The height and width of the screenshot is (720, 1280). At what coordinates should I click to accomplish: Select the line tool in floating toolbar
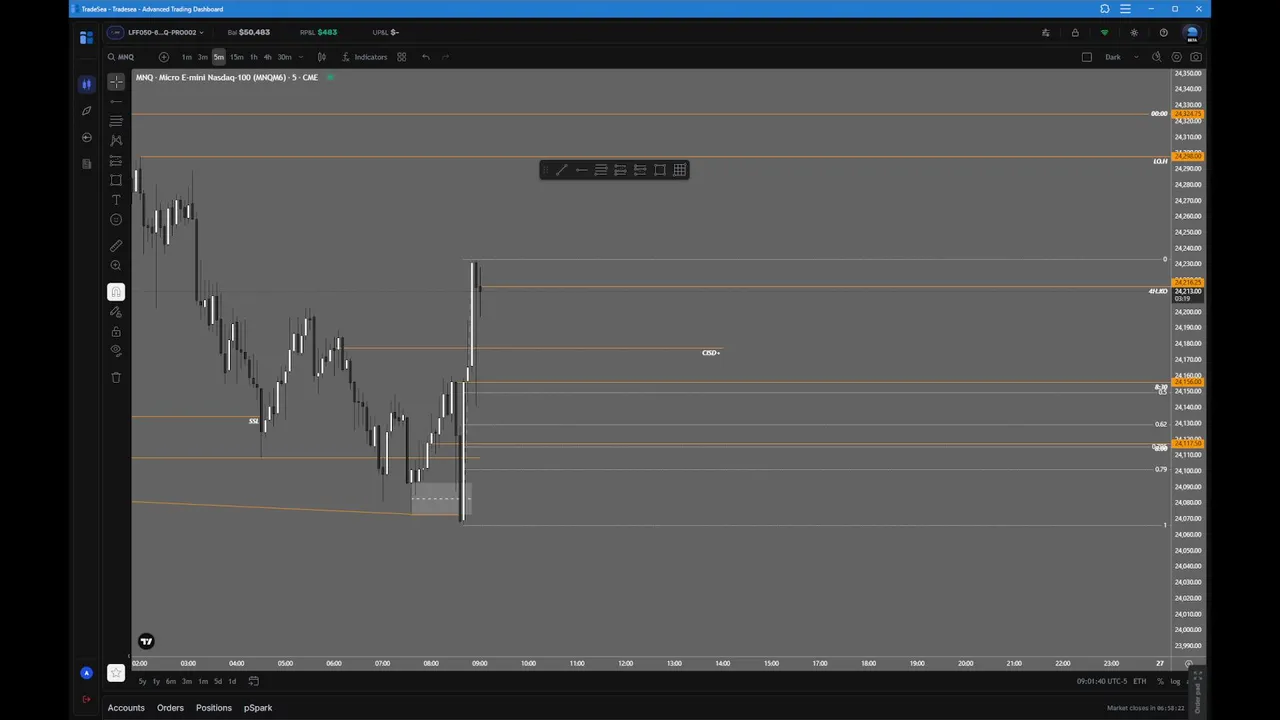pyautogui.click(x=562, y=170)
